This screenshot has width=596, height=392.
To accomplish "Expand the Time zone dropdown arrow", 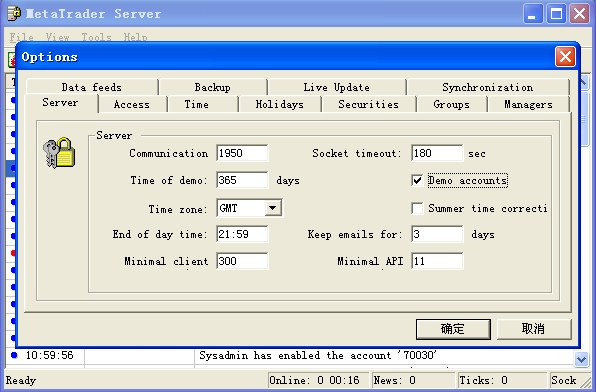I will [273, 208].
